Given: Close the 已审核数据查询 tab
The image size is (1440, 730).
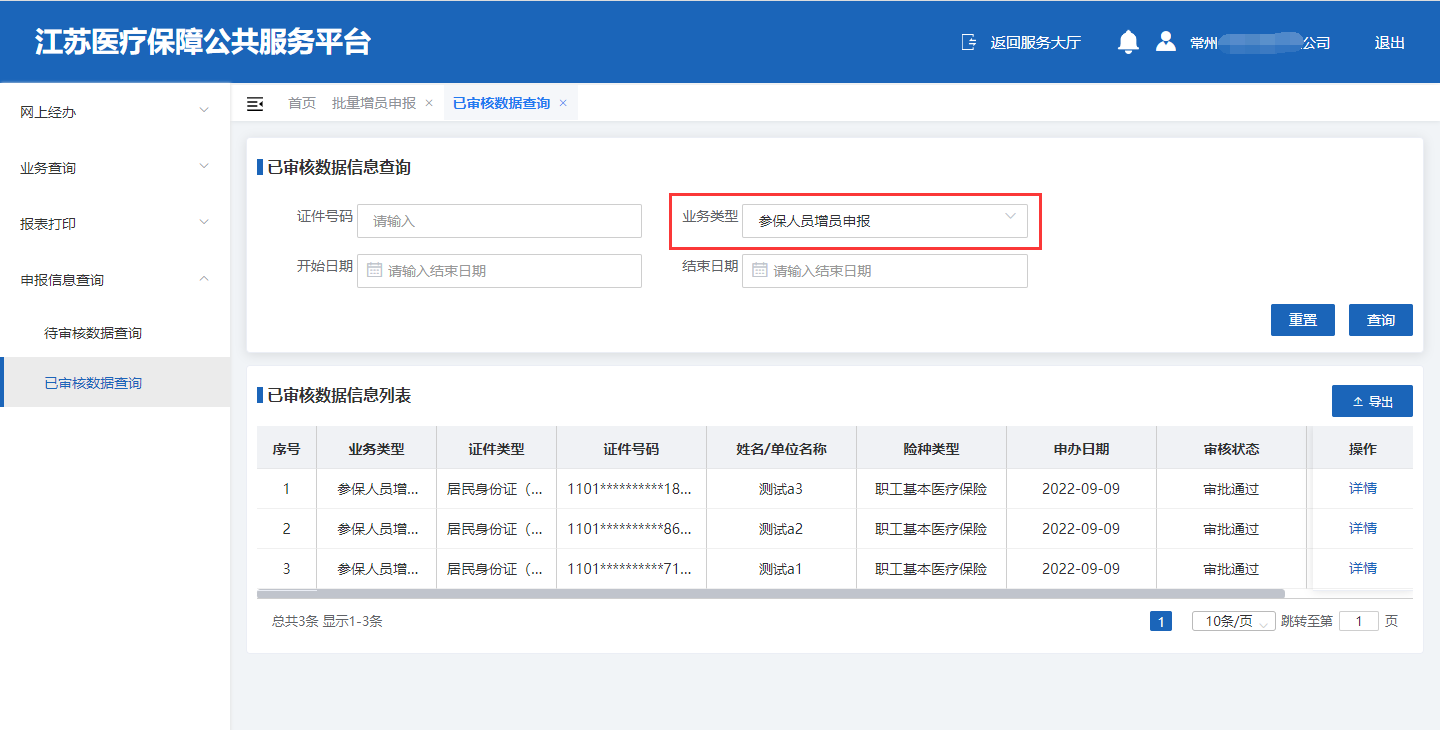Looking at the screenshot, I should pos(563,103).
